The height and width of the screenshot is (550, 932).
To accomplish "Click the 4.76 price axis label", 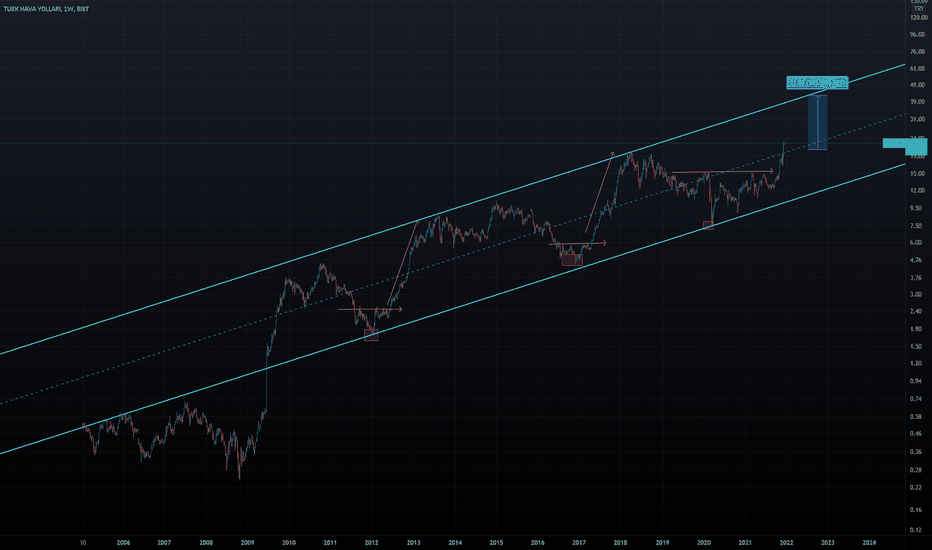I will [917, 260].
